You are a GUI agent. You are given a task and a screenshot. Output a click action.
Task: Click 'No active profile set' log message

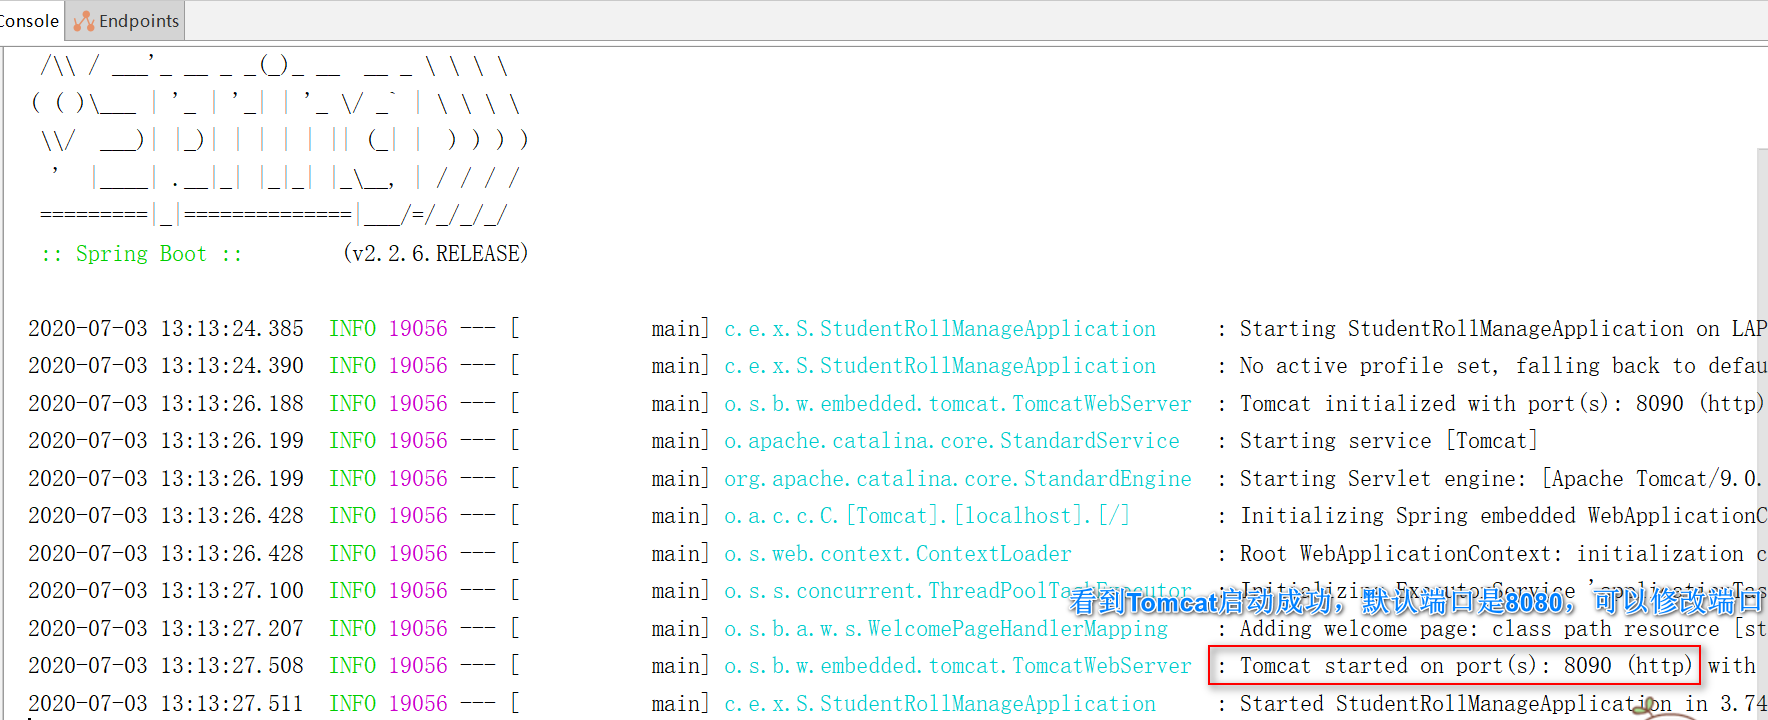(x=1503, y=366)
